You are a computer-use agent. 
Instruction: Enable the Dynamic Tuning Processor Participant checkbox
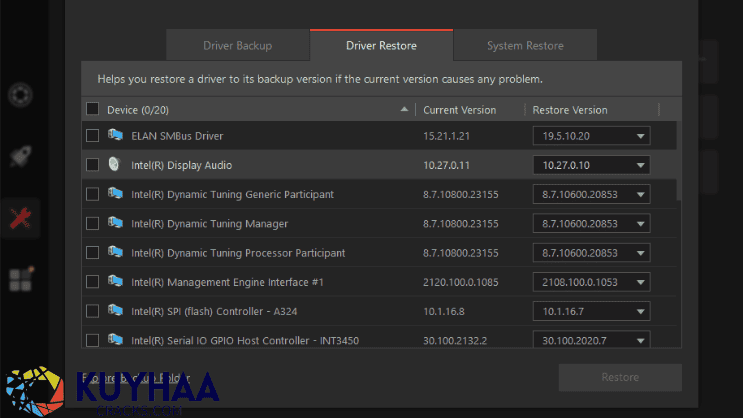tap(92, 253)
